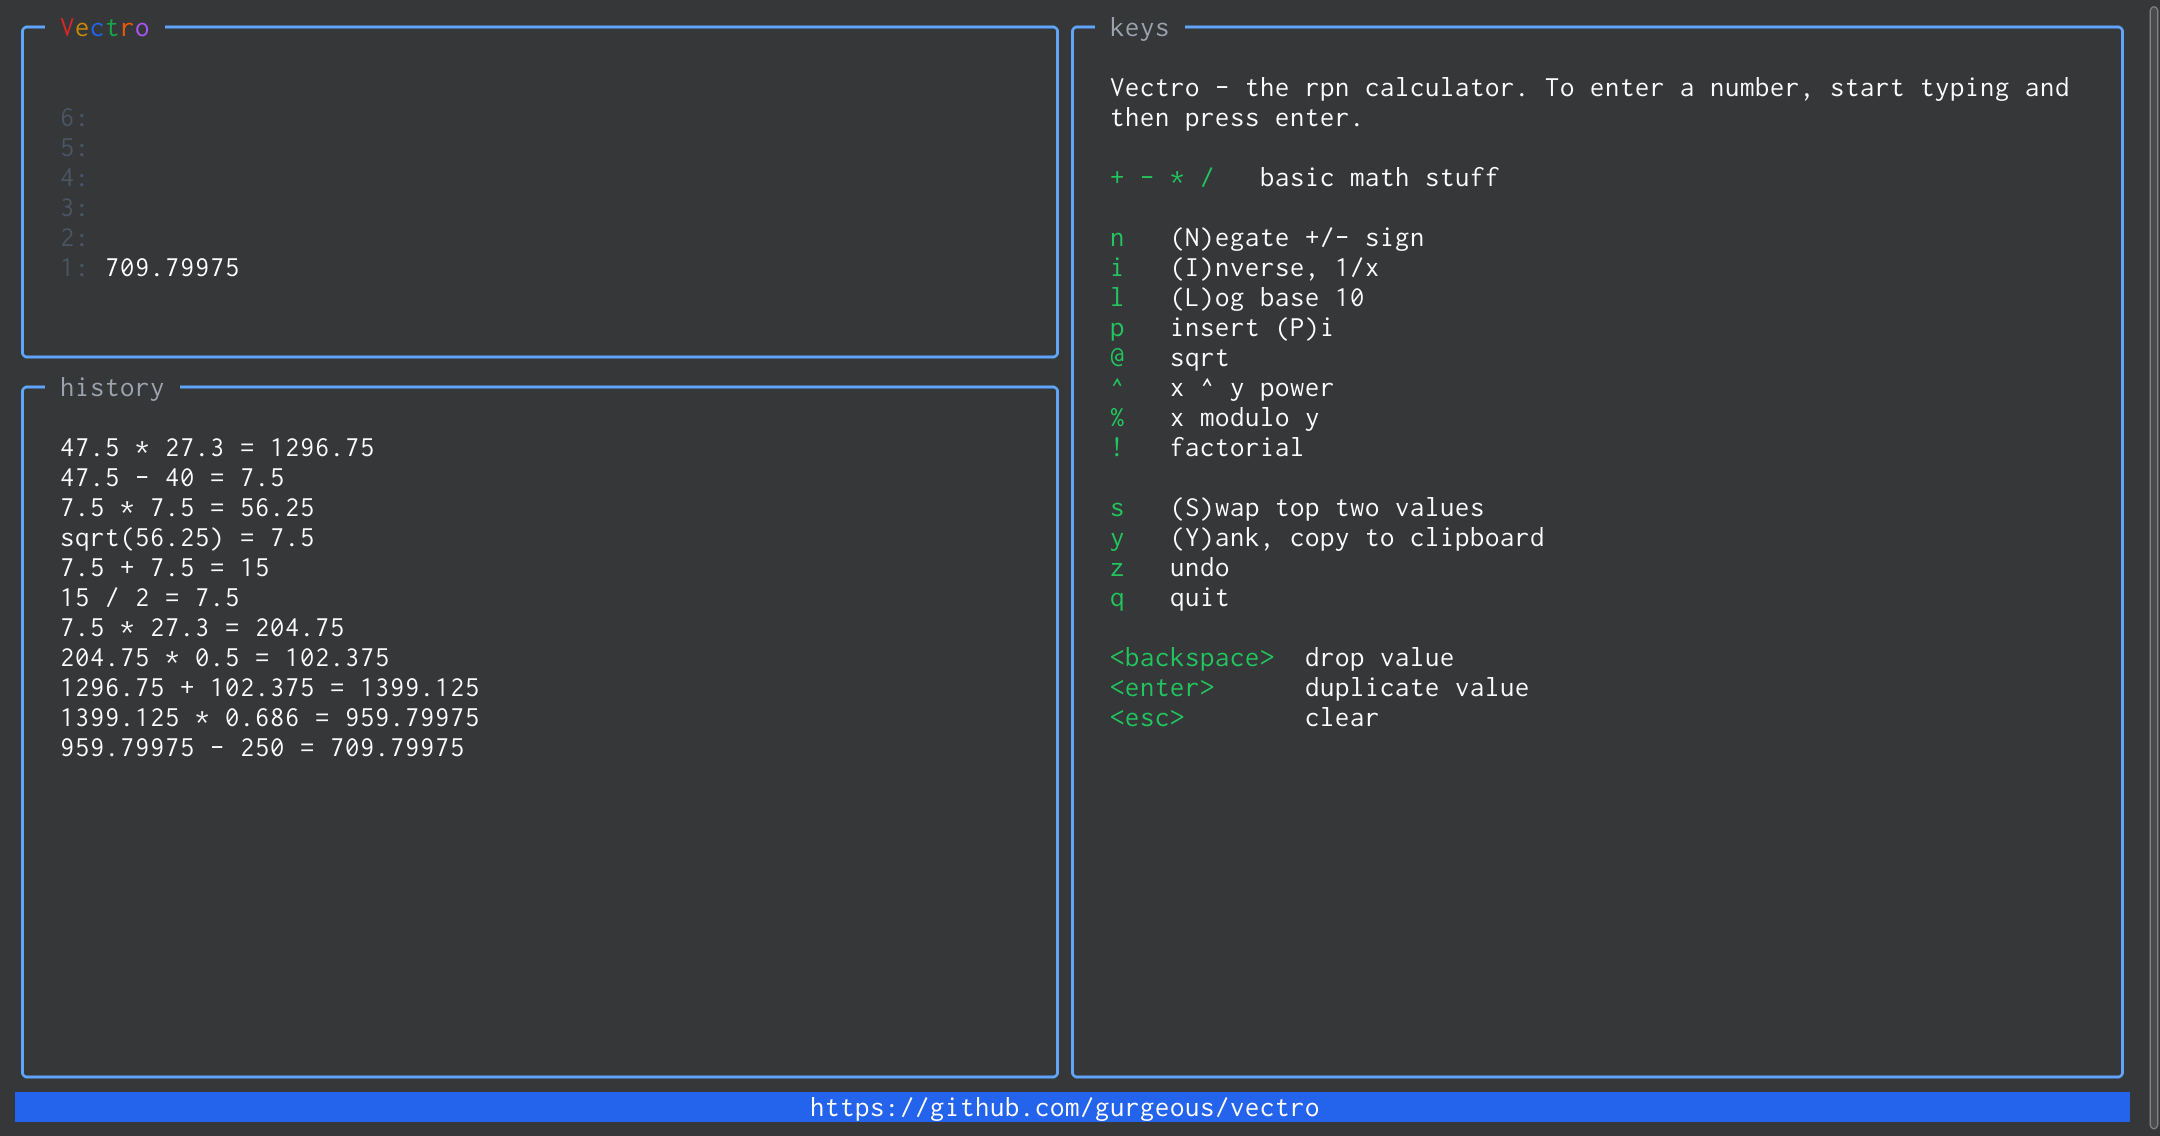Click the (I)nverse, 1/x entry
The height and width of the screenshot is (1136, 2160).
coord(1274,268)
